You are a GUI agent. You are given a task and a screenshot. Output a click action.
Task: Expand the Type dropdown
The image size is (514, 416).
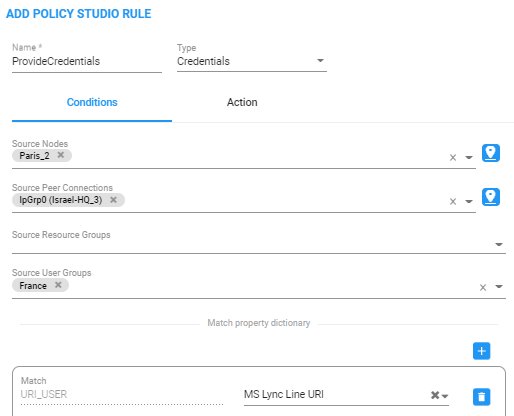pyautogui.click(x=320, y=61)
